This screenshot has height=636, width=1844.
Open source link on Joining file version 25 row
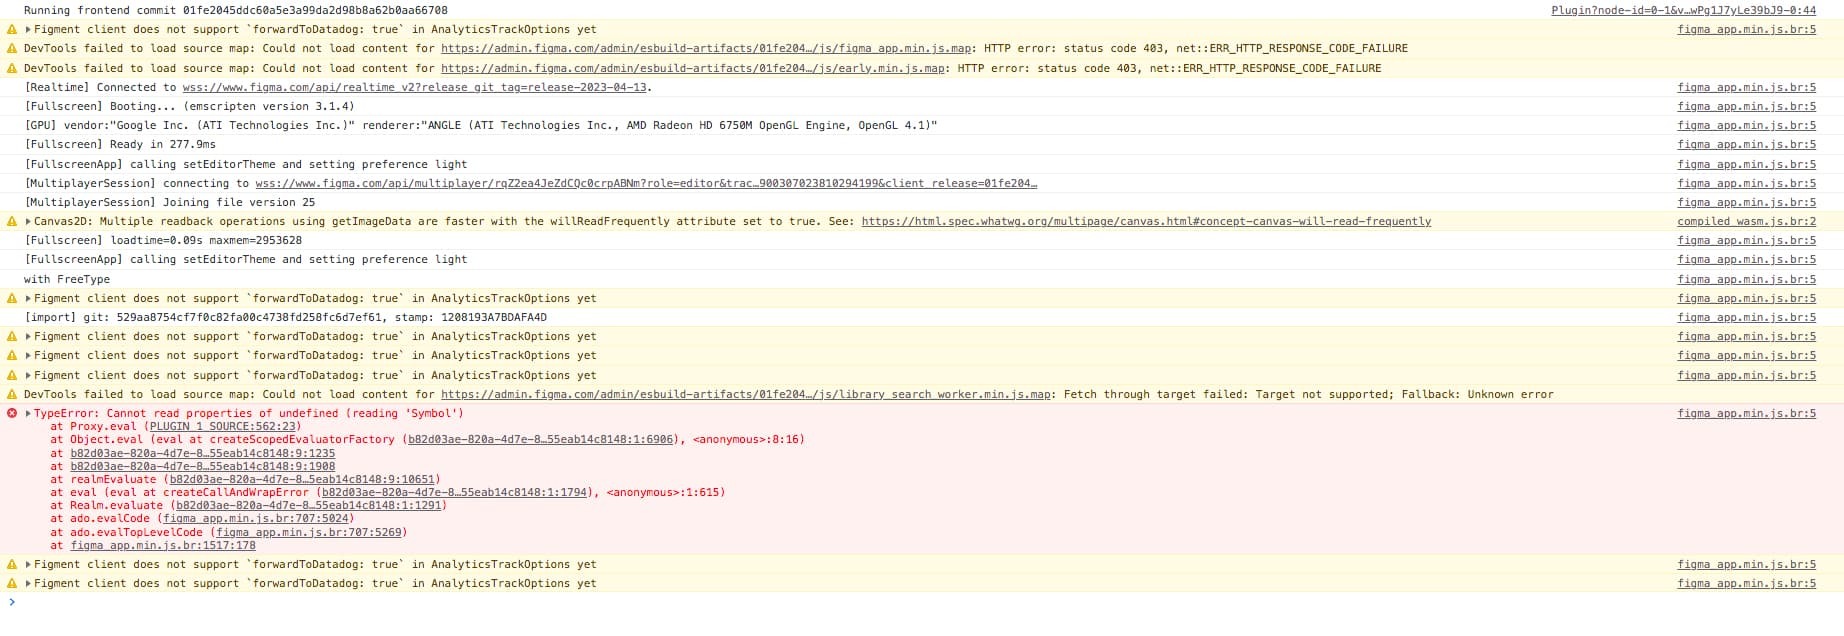point(1746,202)
